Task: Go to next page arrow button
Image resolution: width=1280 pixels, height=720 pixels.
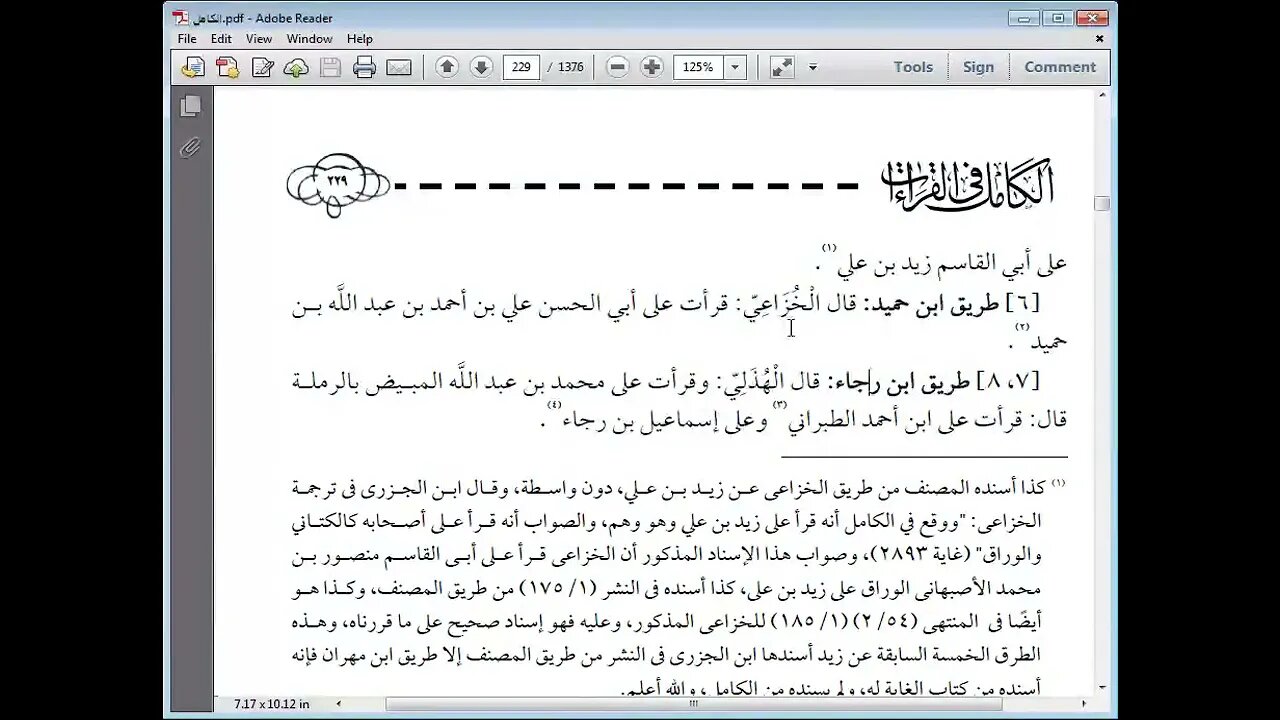Action: click(x=481, y=67)
